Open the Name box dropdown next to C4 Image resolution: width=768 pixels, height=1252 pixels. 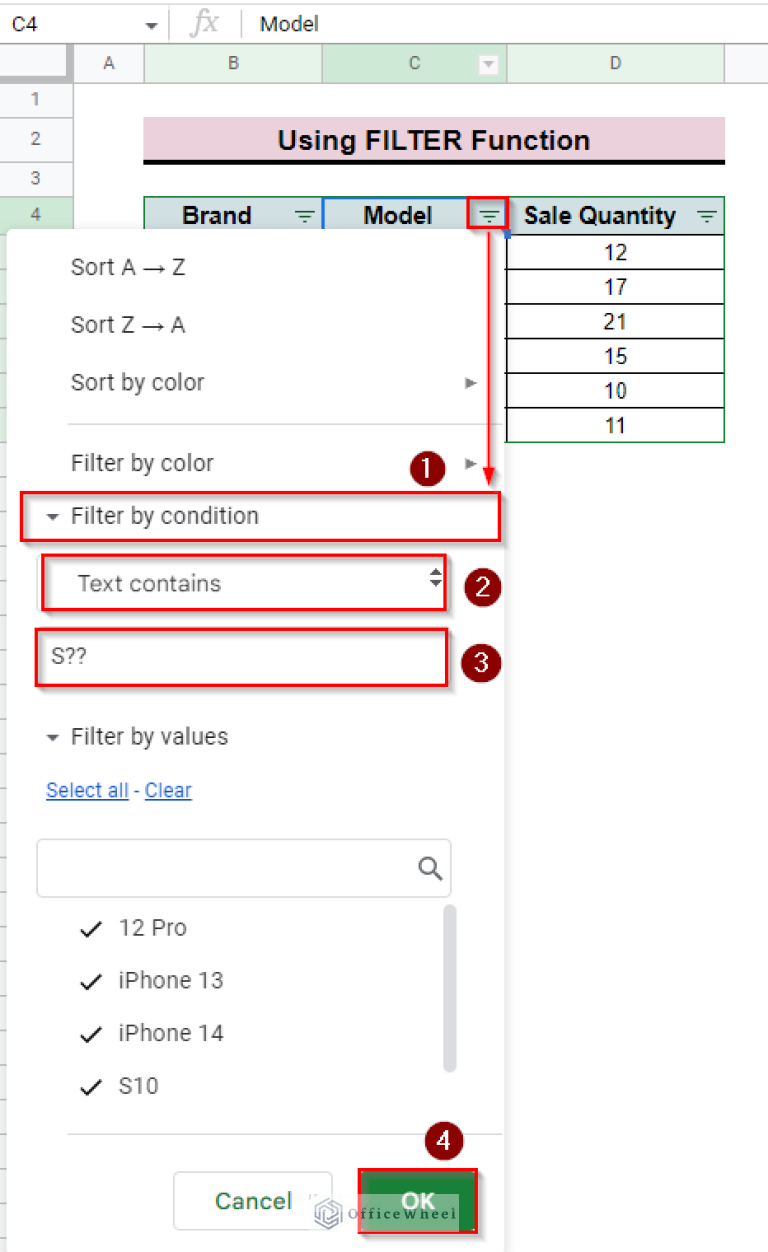click(151, 23)
